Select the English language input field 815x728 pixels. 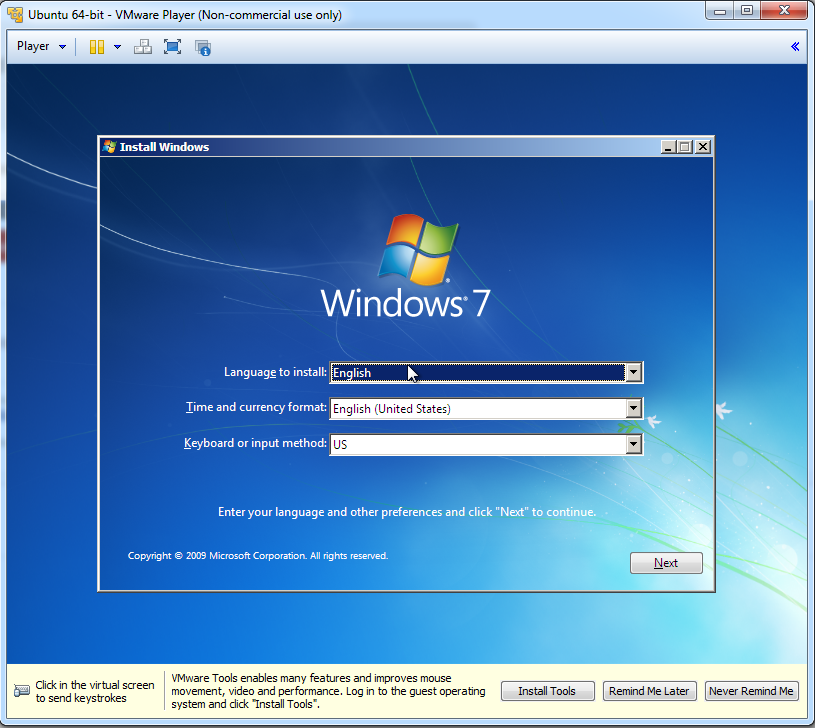click(470, 372)
